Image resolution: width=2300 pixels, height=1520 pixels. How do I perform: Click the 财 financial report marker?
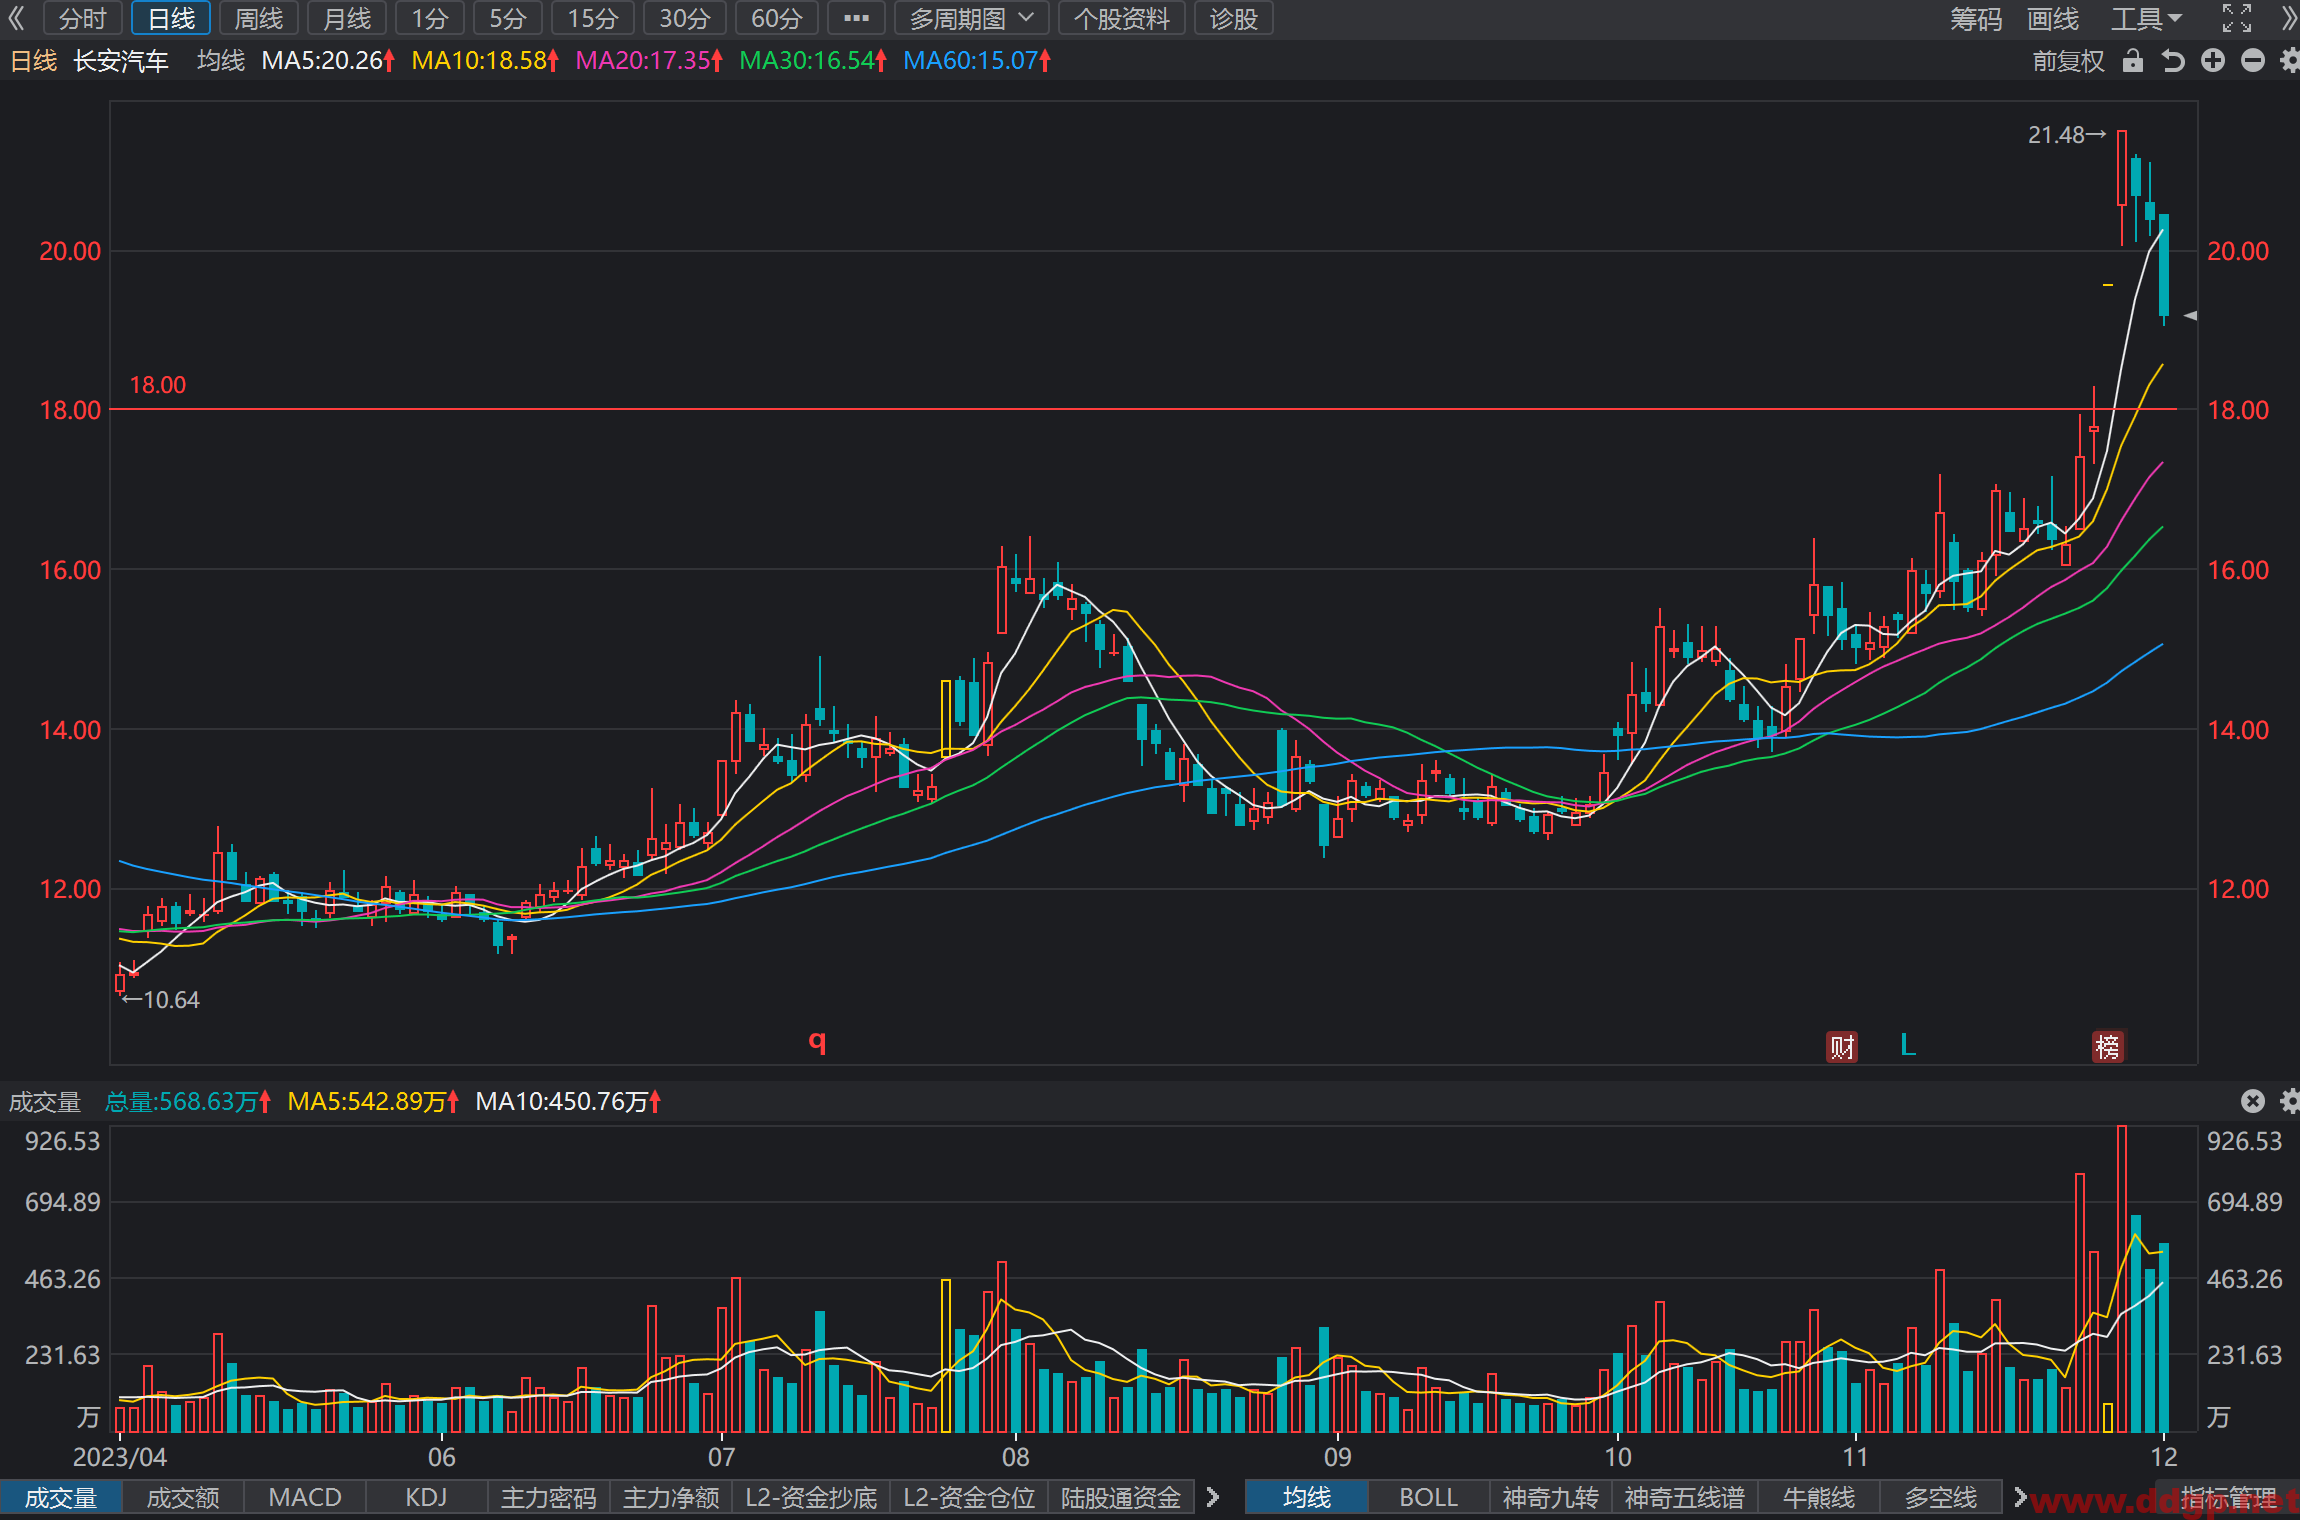(1842, 1047)
